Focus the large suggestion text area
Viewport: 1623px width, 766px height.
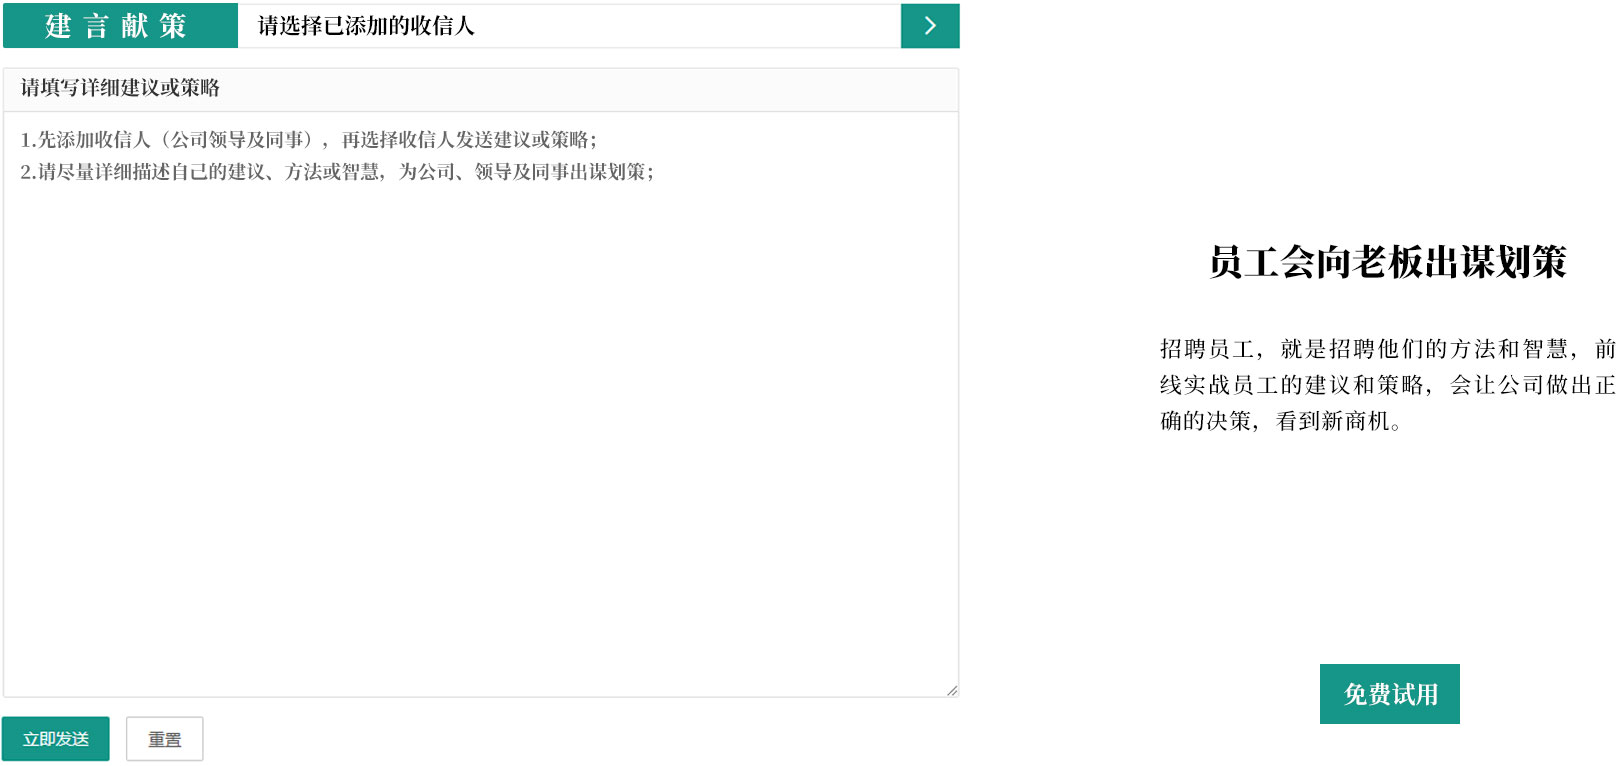click(480, 420)
